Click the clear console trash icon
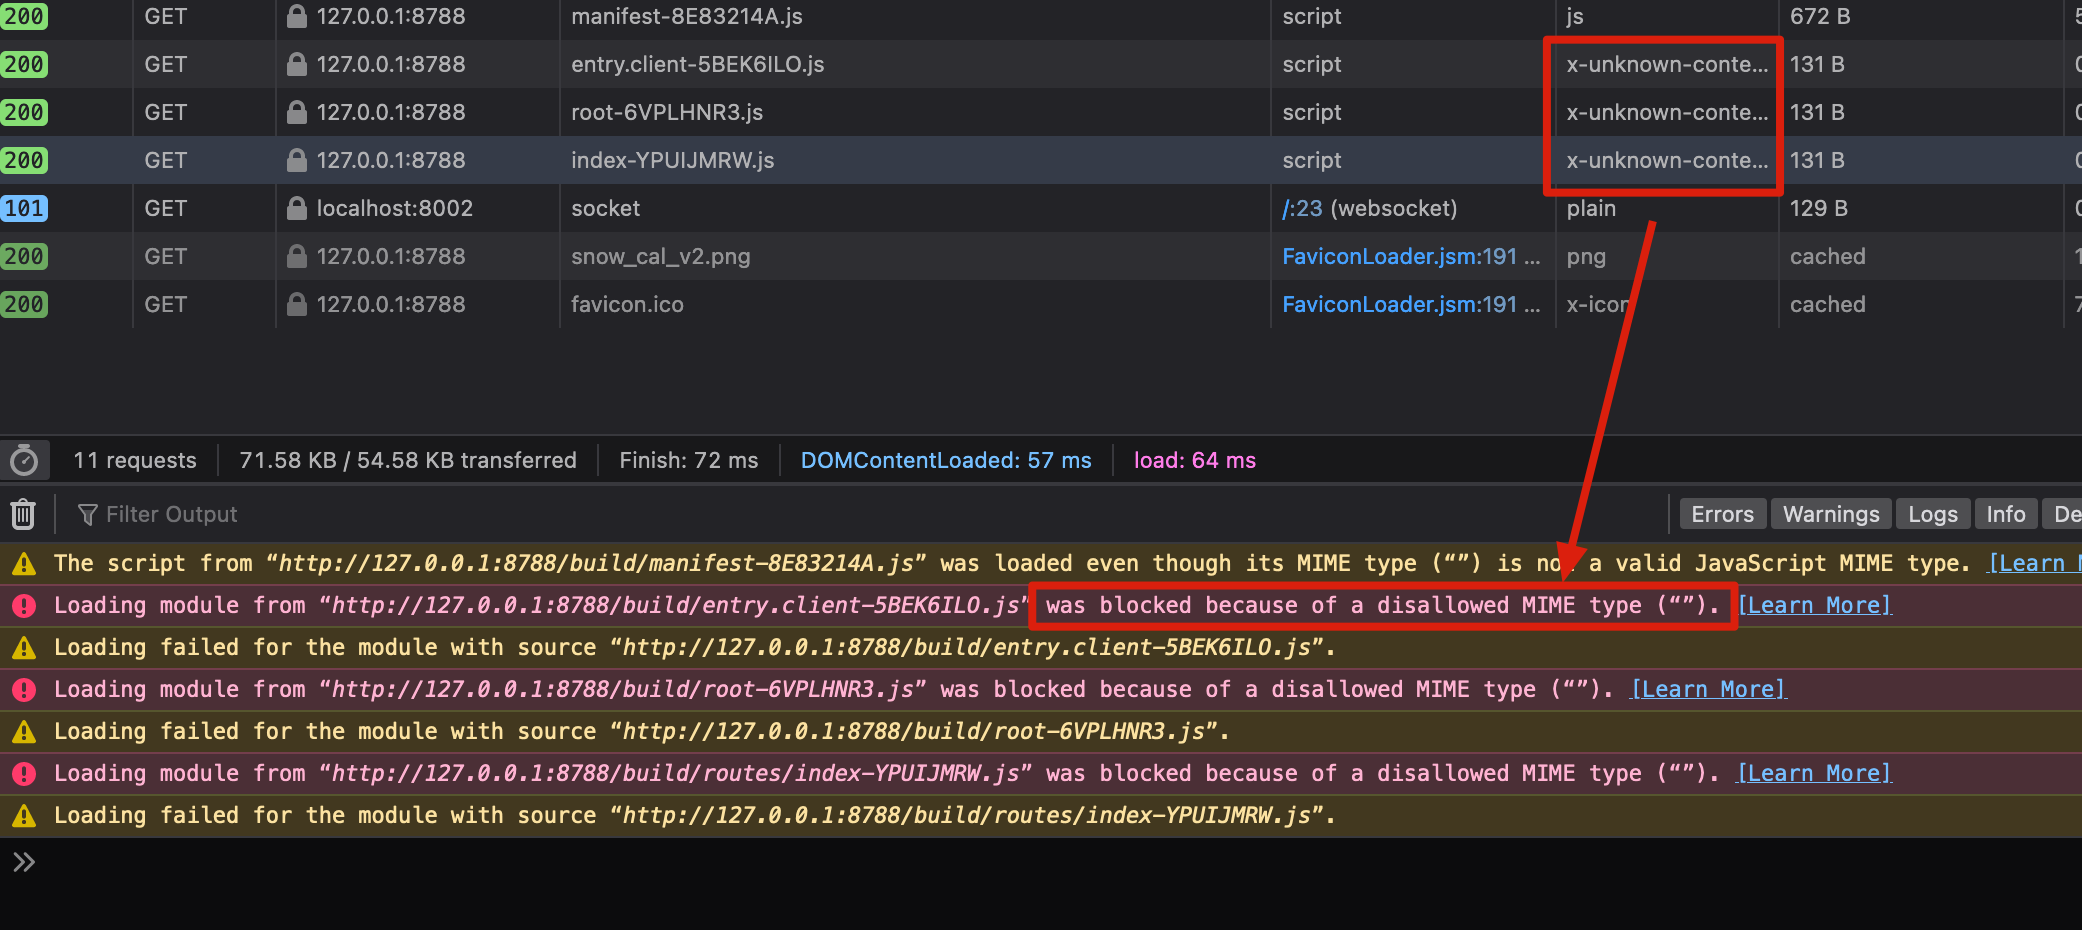The width and height of the screenshot is (2082, 930). click(x=22, y=513)
